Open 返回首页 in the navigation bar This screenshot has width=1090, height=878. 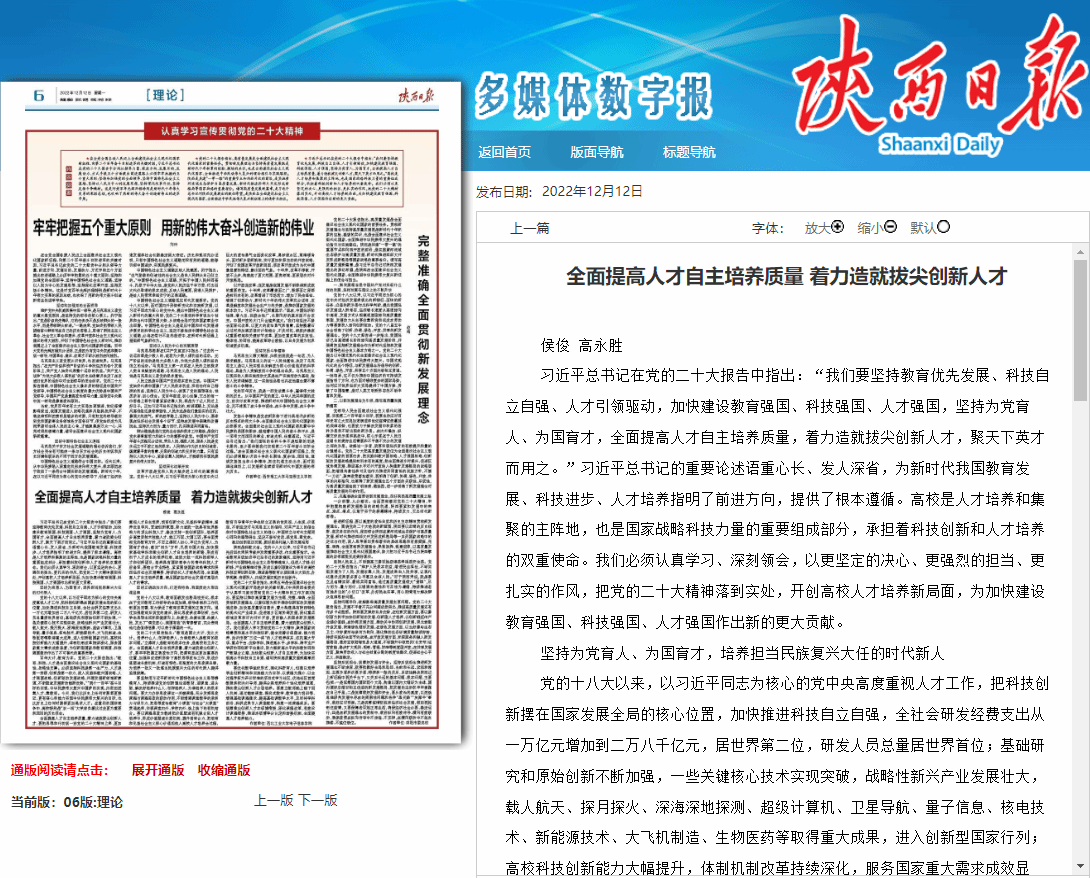(504, 152)
